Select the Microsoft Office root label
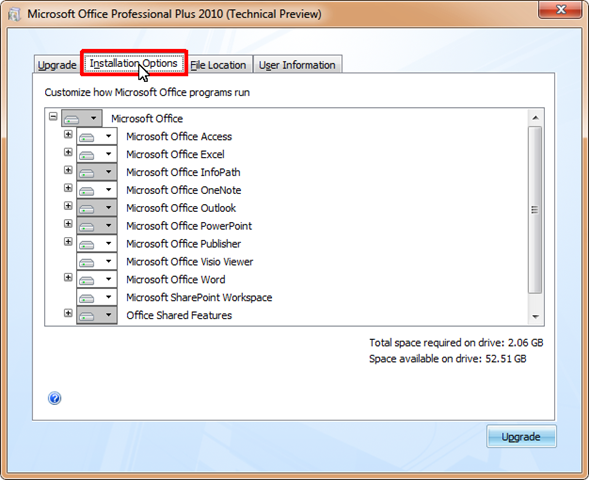 [x=147, y=119]
